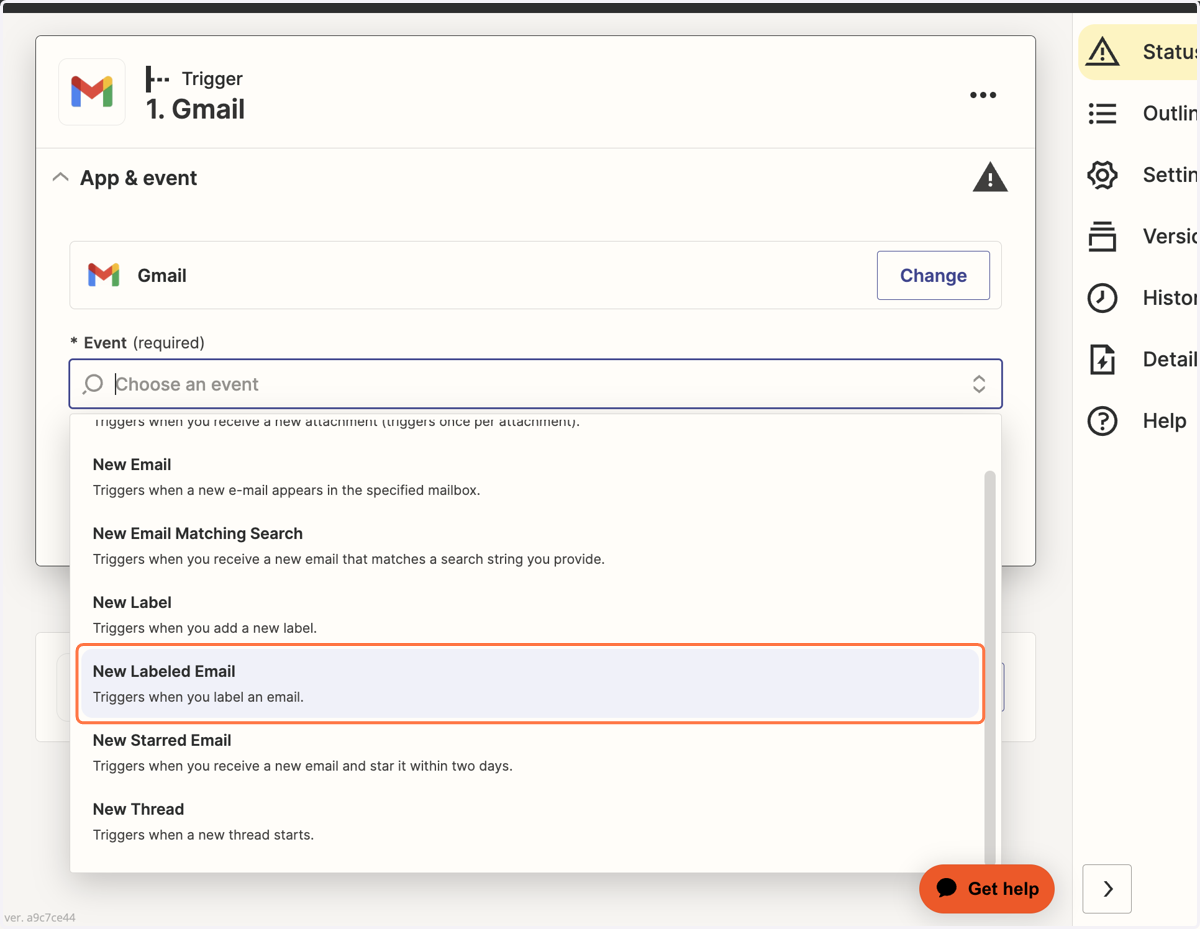Open the Outline list icon in sidebar
Viewport: 1200px width, 929px height.
click(x=1103, y=113)
